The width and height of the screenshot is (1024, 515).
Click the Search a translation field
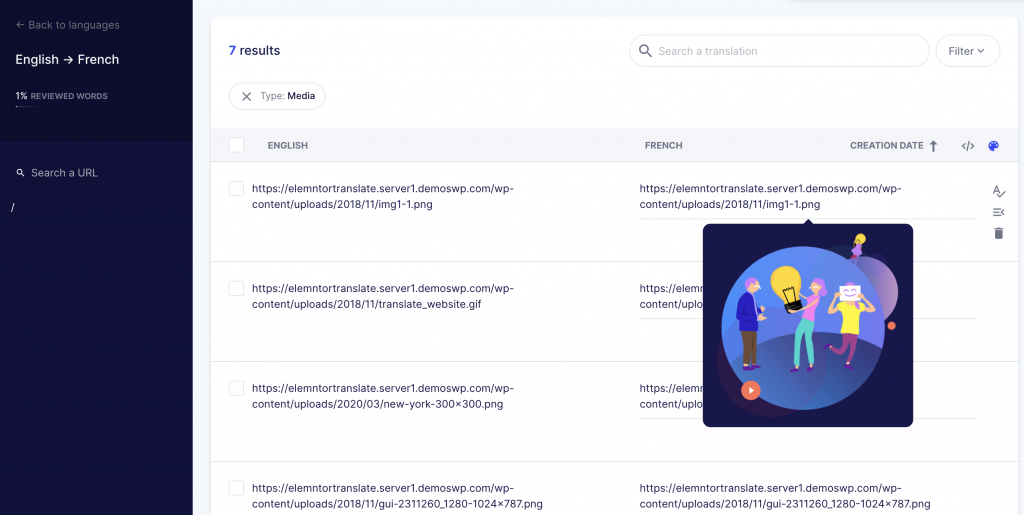pyautogui.click(x=779, y=51)
